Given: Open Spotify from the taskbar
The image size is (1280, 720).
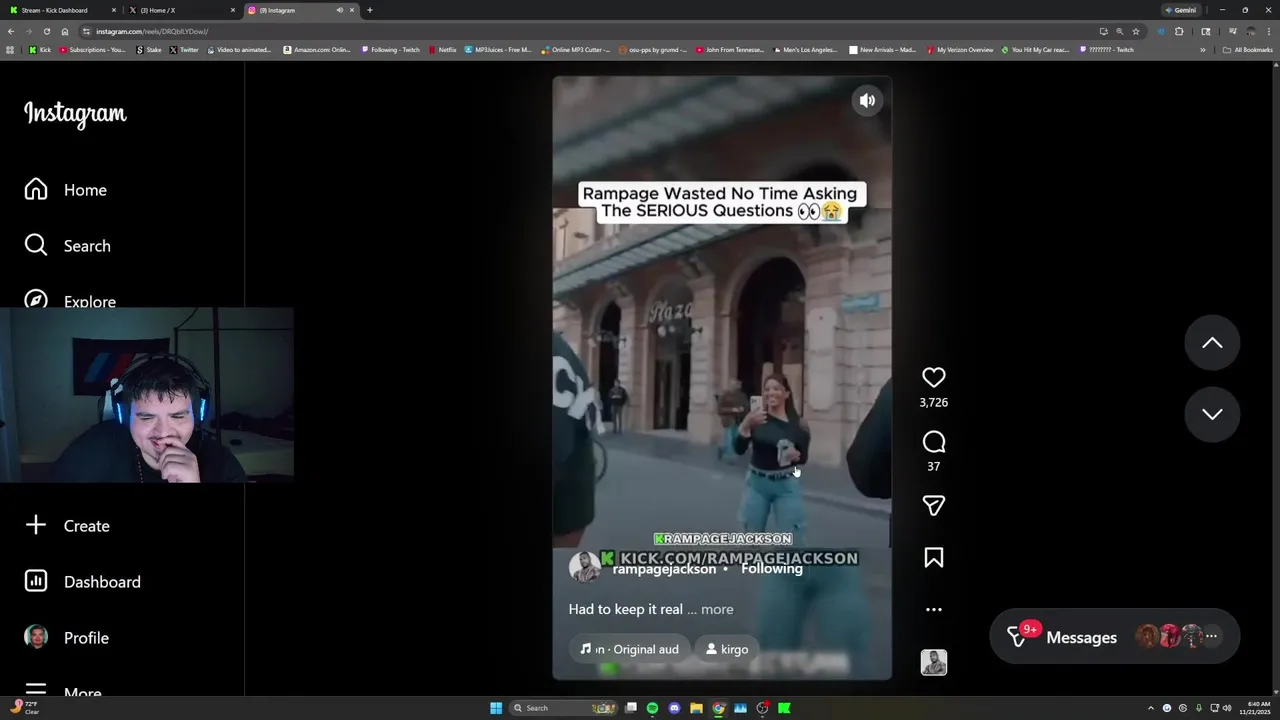Looking at the screenshot, I should tap(652, 708).
